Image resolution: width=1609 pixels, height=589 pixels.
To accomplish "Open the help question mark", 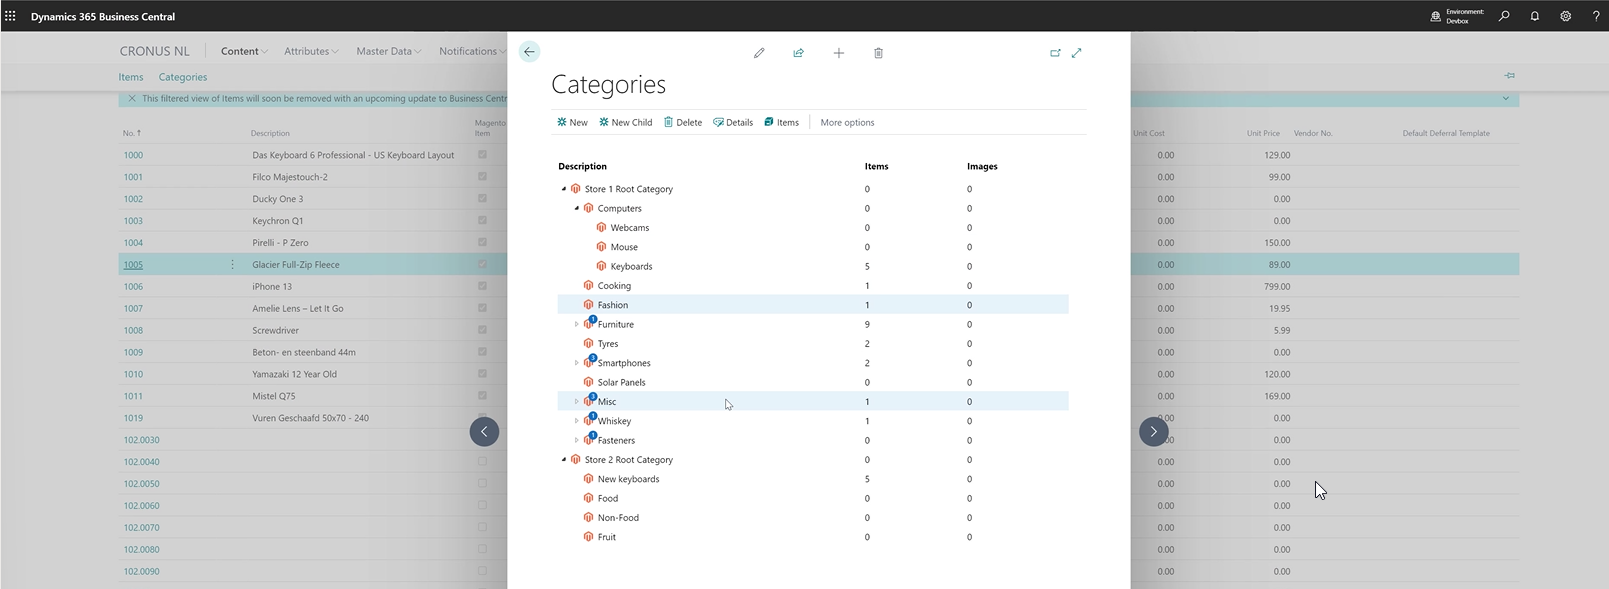I will point(1596,16).
